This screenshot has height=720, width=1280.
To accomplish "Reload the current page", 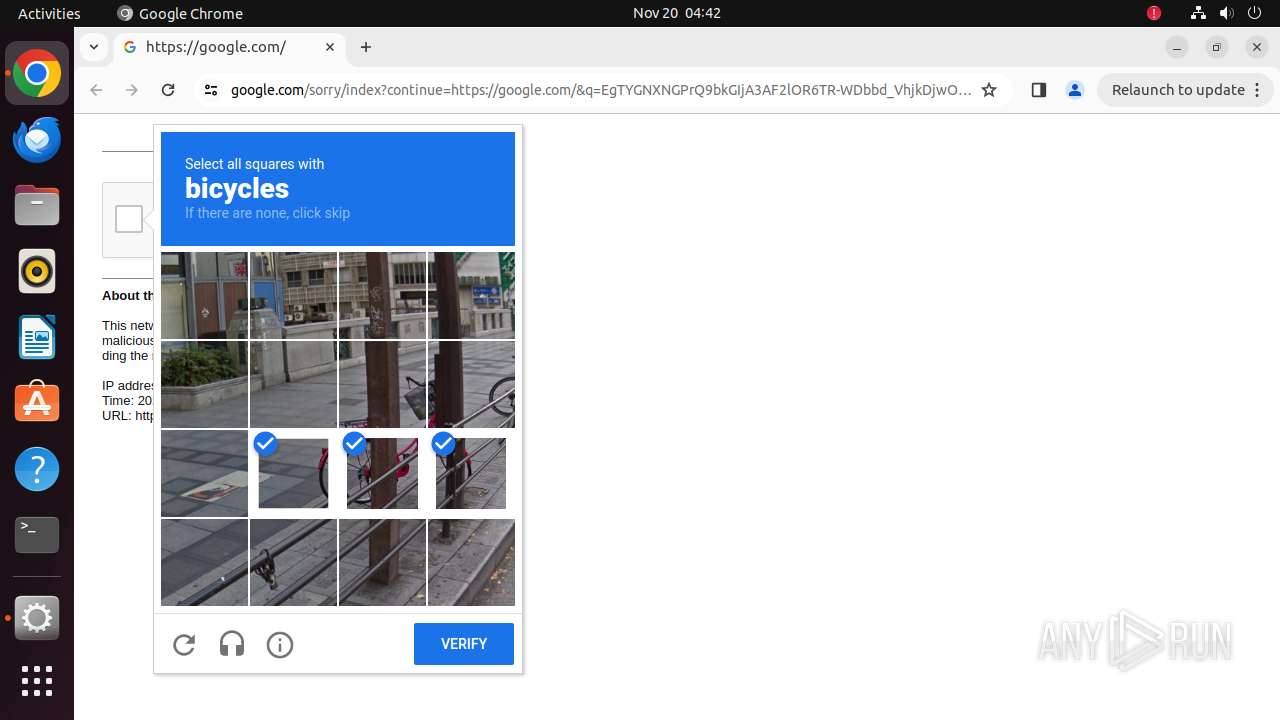I will 168,90.
